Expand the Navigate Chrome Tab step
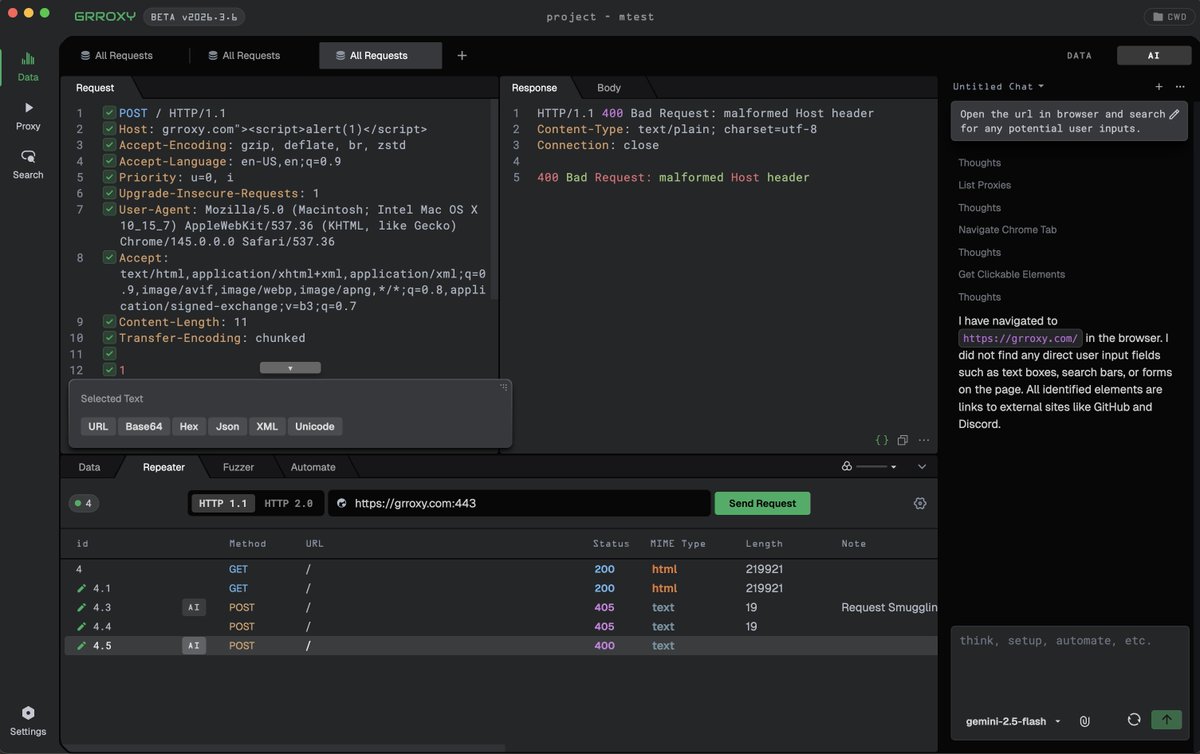Image resolution: width=1200 pixels, height=754 pixels. 1007,230
